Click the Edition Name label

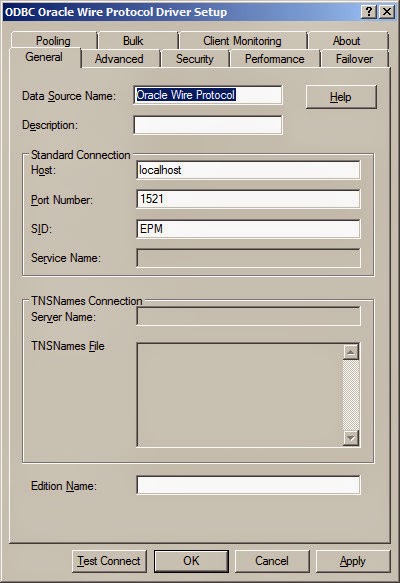pos(64,486)
